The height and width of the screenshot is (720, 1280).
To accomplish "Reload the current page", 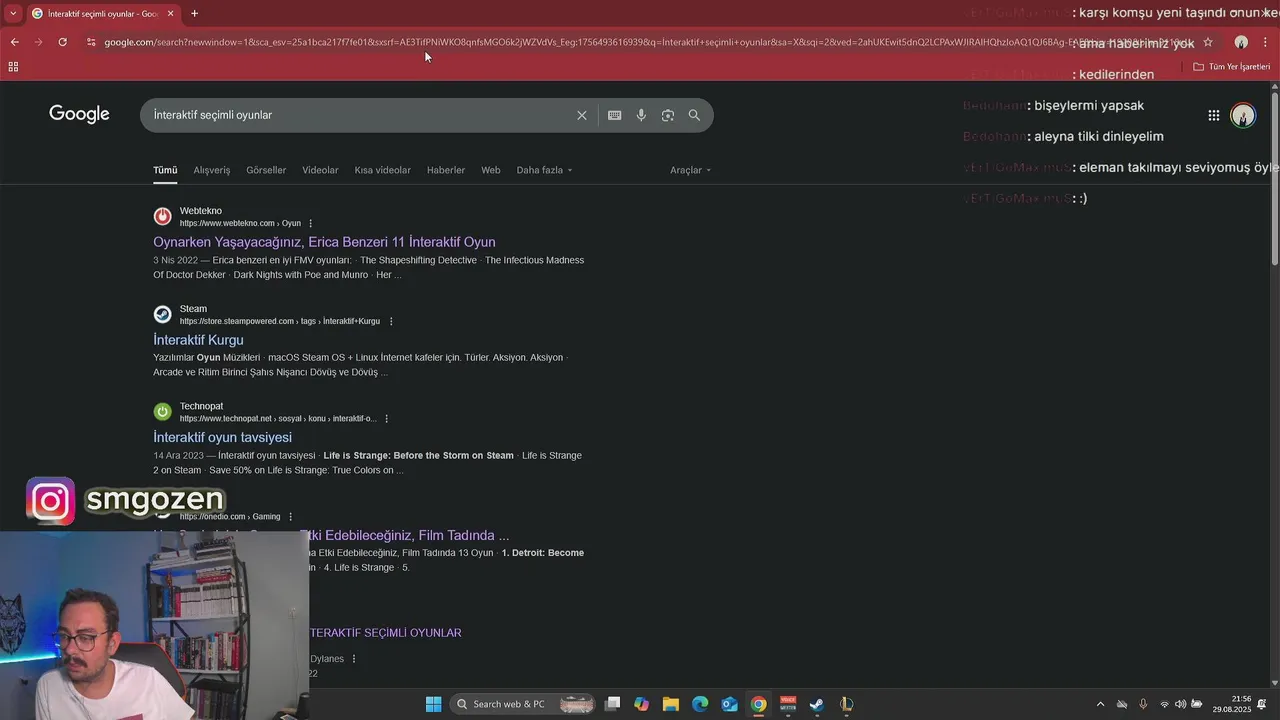I will 63,42.
